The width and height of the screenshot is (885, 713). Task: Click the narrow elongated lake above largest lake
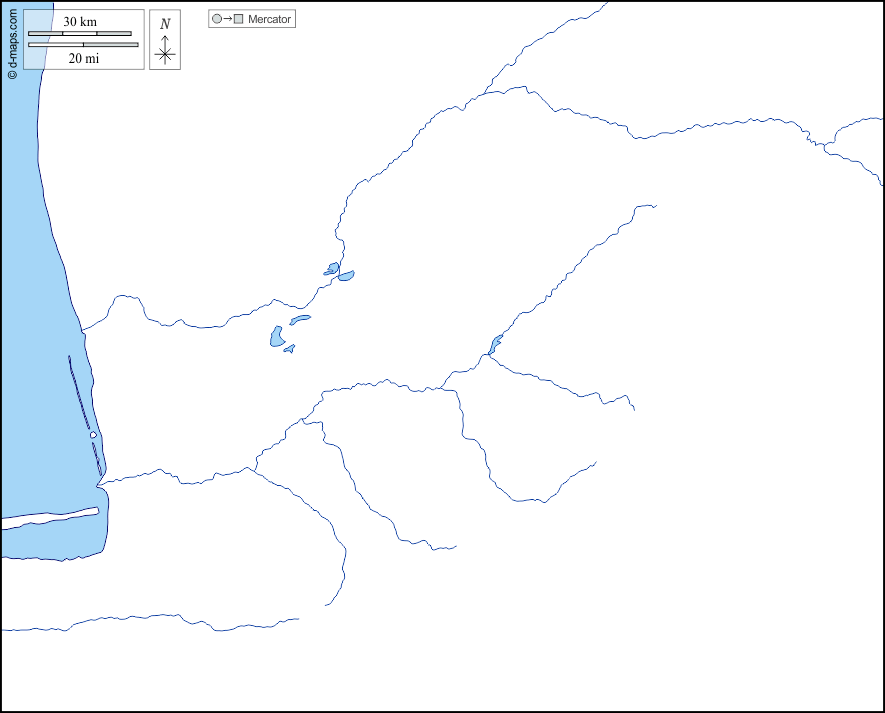pos(300,320)
